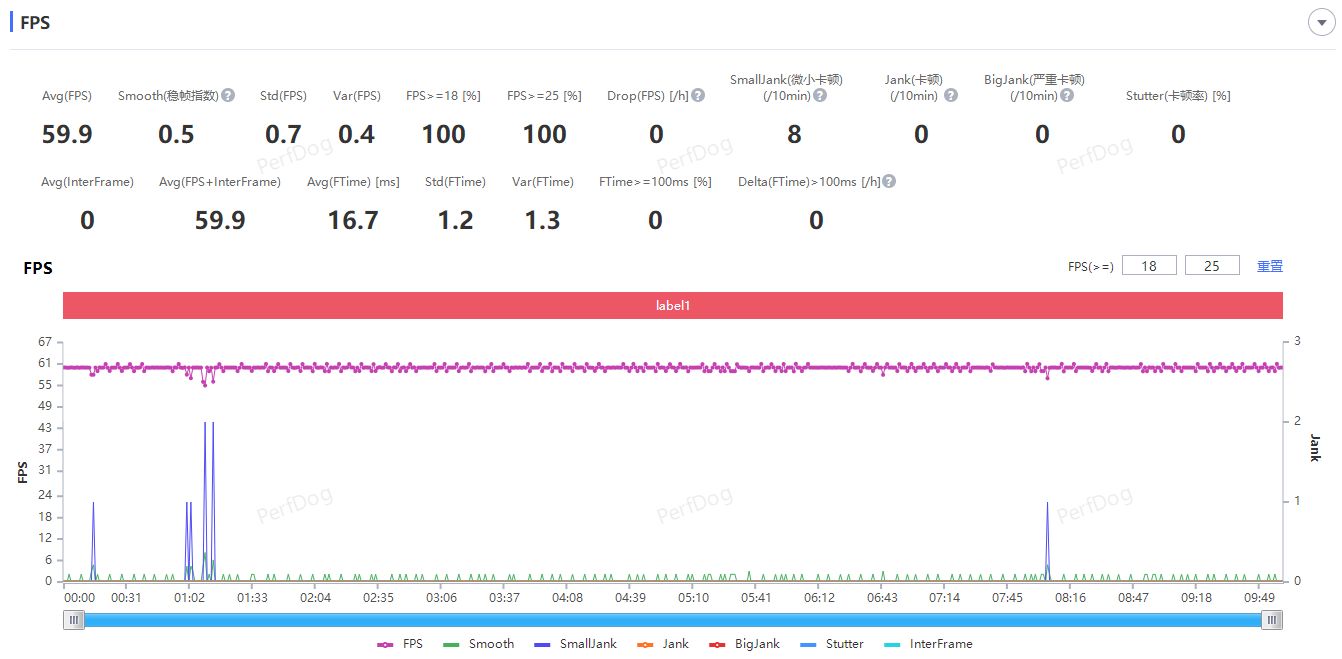Click the Avg(FTime) value 16.7
The height and width of the screenshot is (659, 1342).
tap(353, 220)
